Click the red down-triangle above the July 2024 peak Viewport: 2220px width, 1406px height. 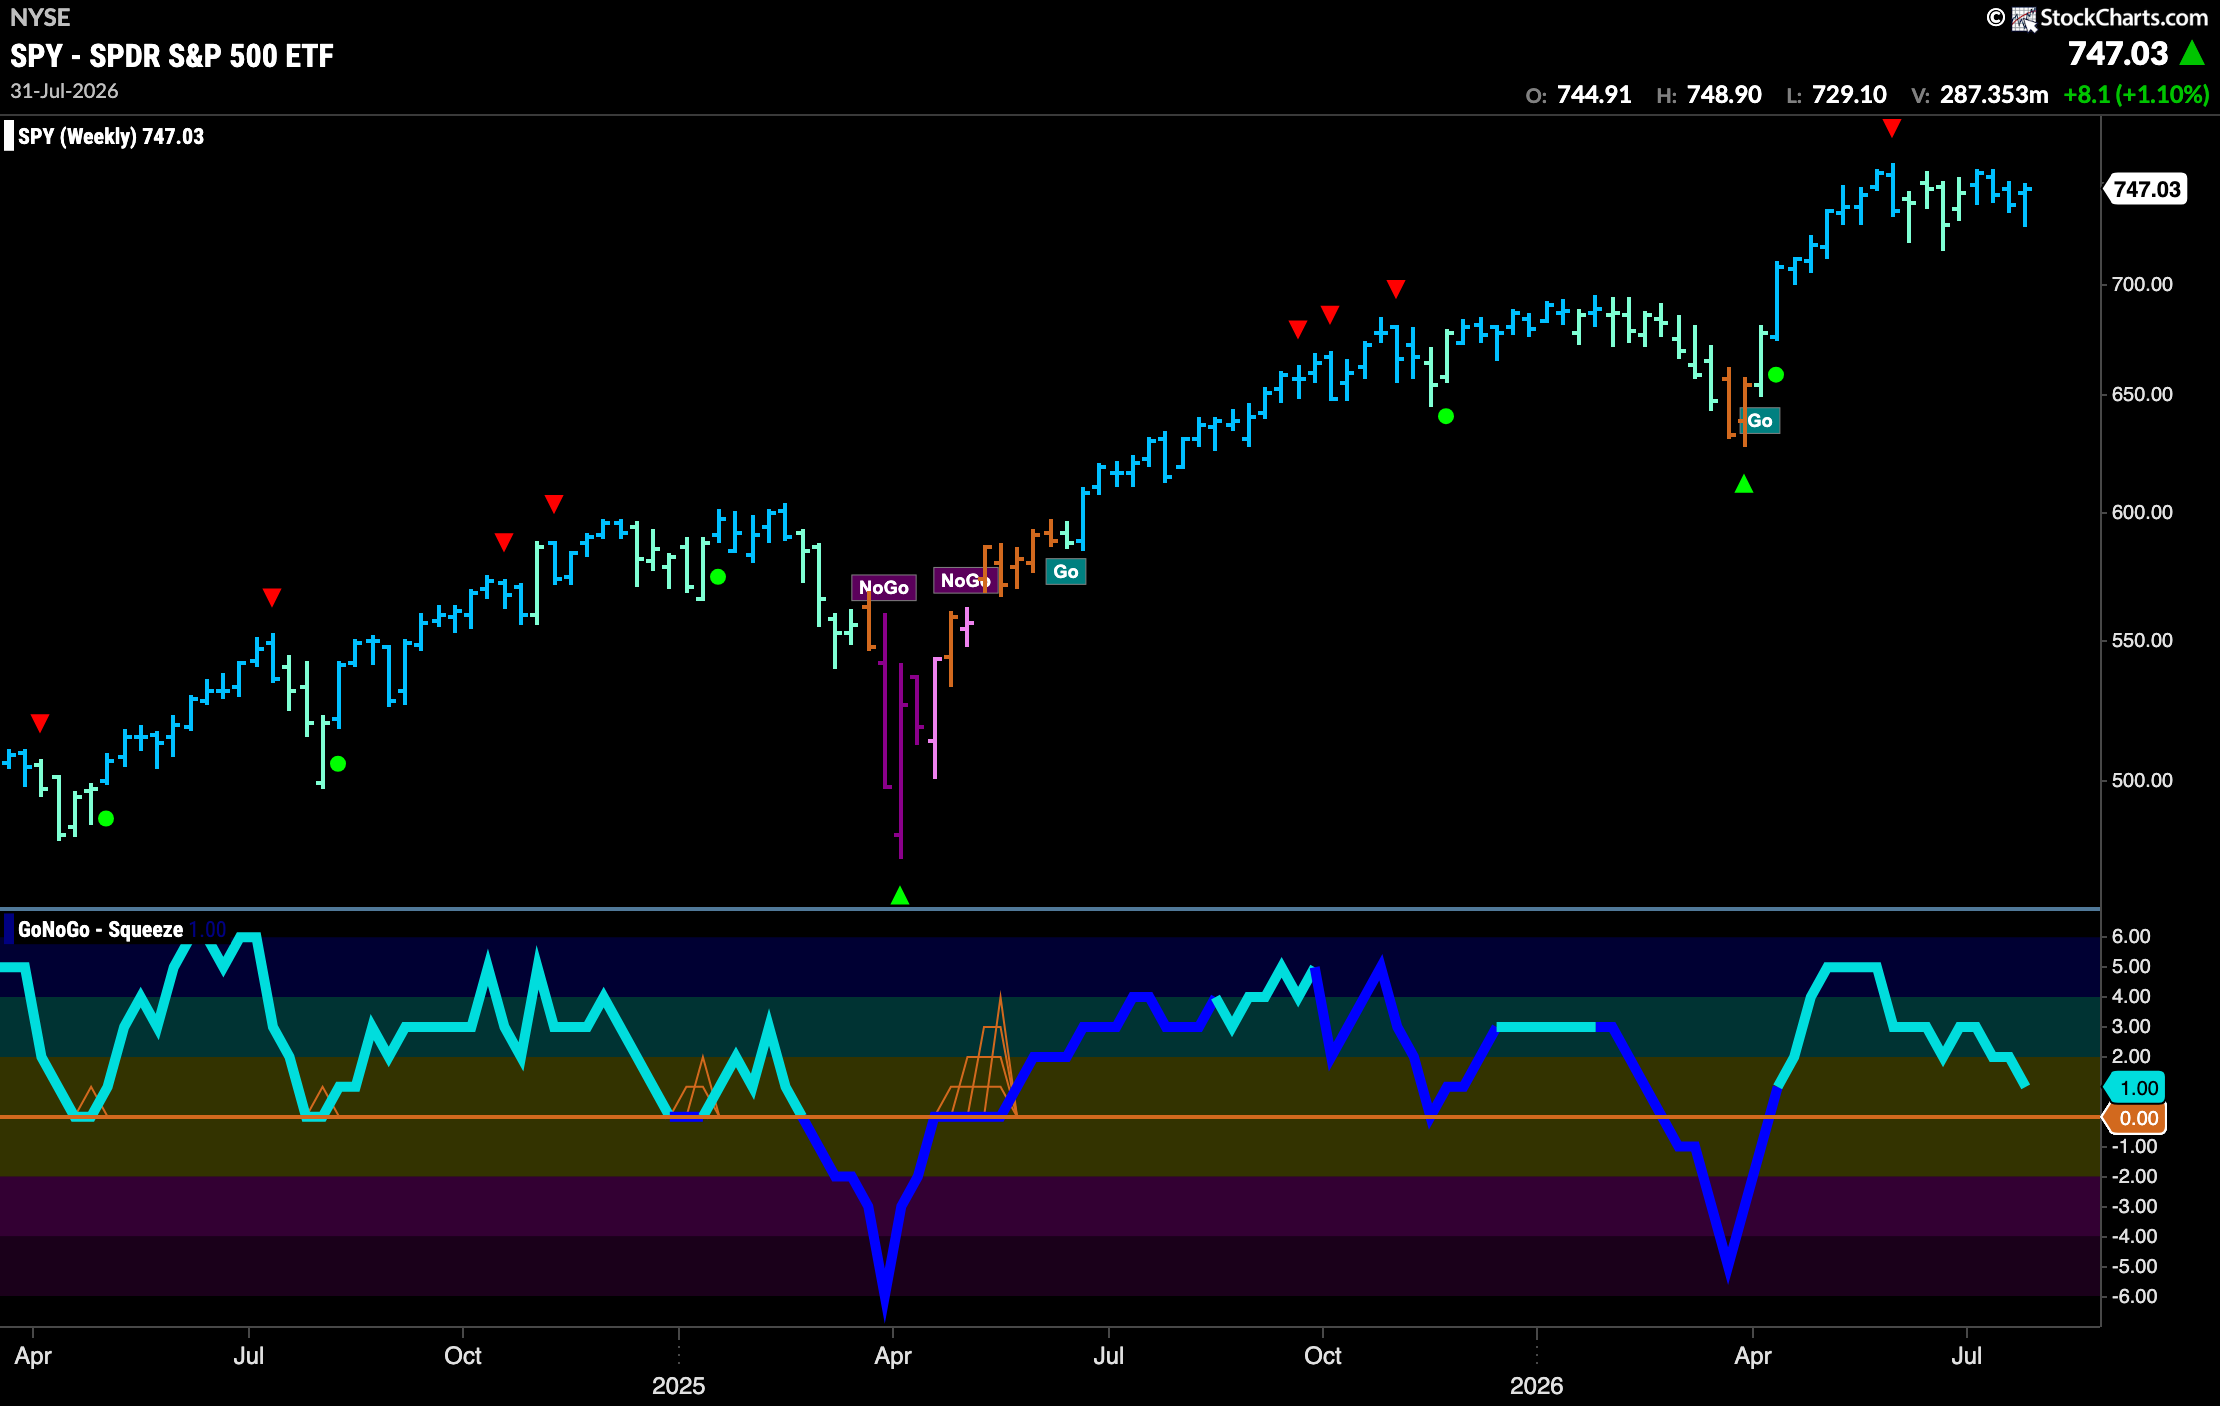click(272, 598)
